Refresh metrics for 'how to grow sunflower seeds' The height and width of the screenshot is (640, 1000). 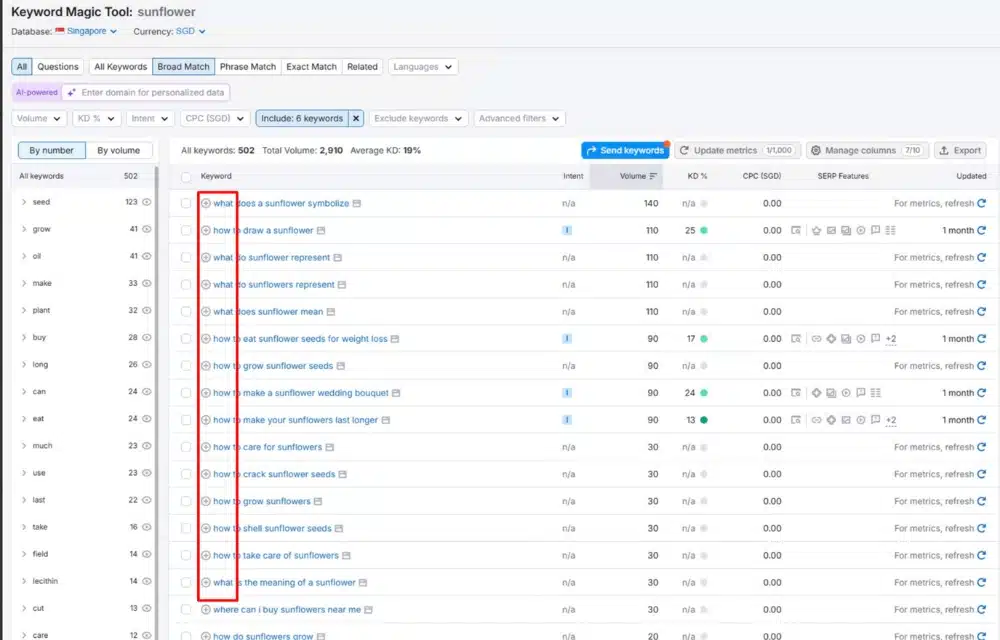coord(981,366)
